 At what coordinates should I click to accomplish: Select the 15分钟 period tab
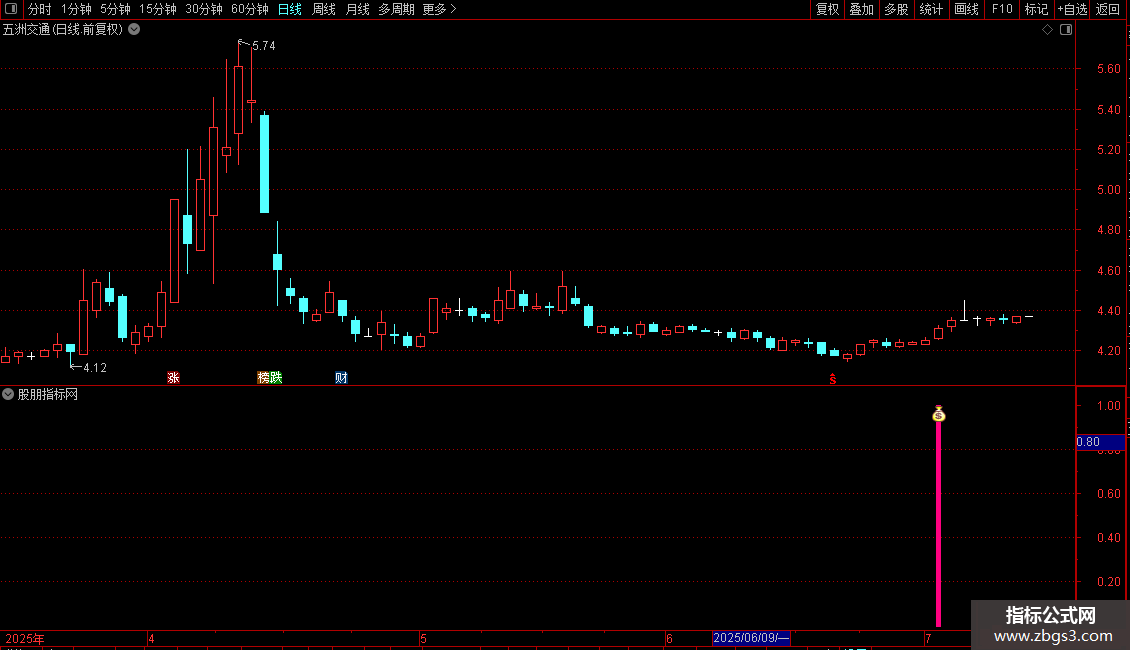coord(158,9)
